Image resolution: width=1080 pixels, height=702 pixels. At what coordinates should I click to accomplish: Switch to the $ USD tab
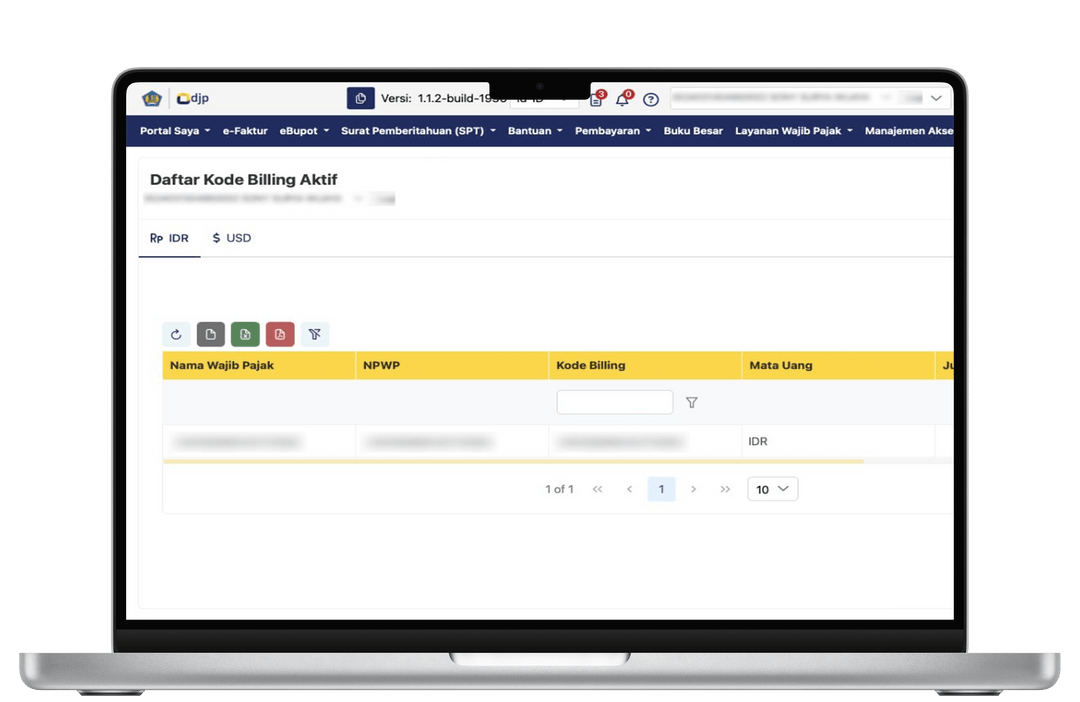pyautogui.click(x=232, y=238)
